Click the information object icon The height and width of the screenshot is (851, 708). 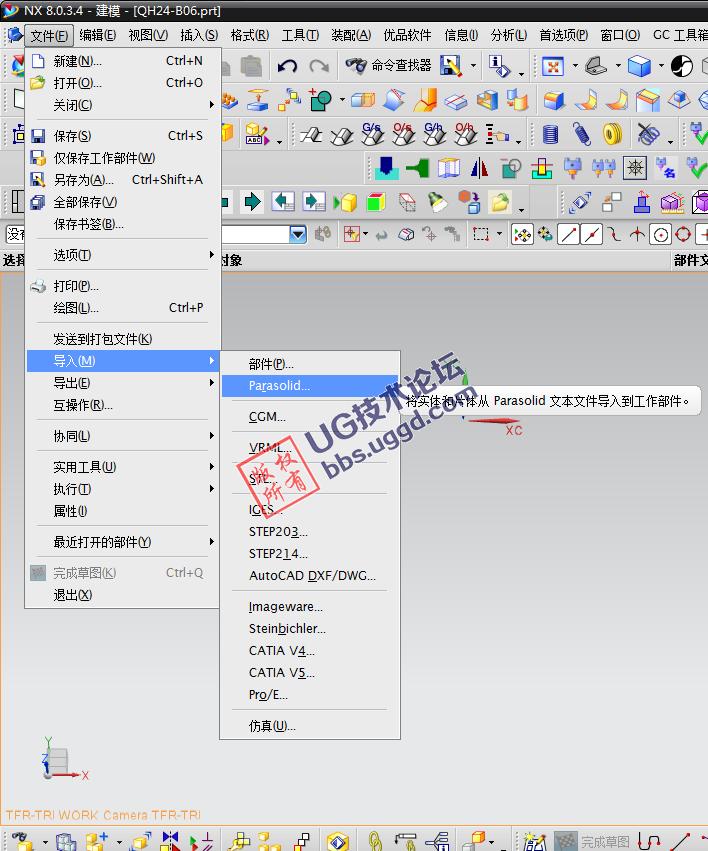(x=499, y=66)
